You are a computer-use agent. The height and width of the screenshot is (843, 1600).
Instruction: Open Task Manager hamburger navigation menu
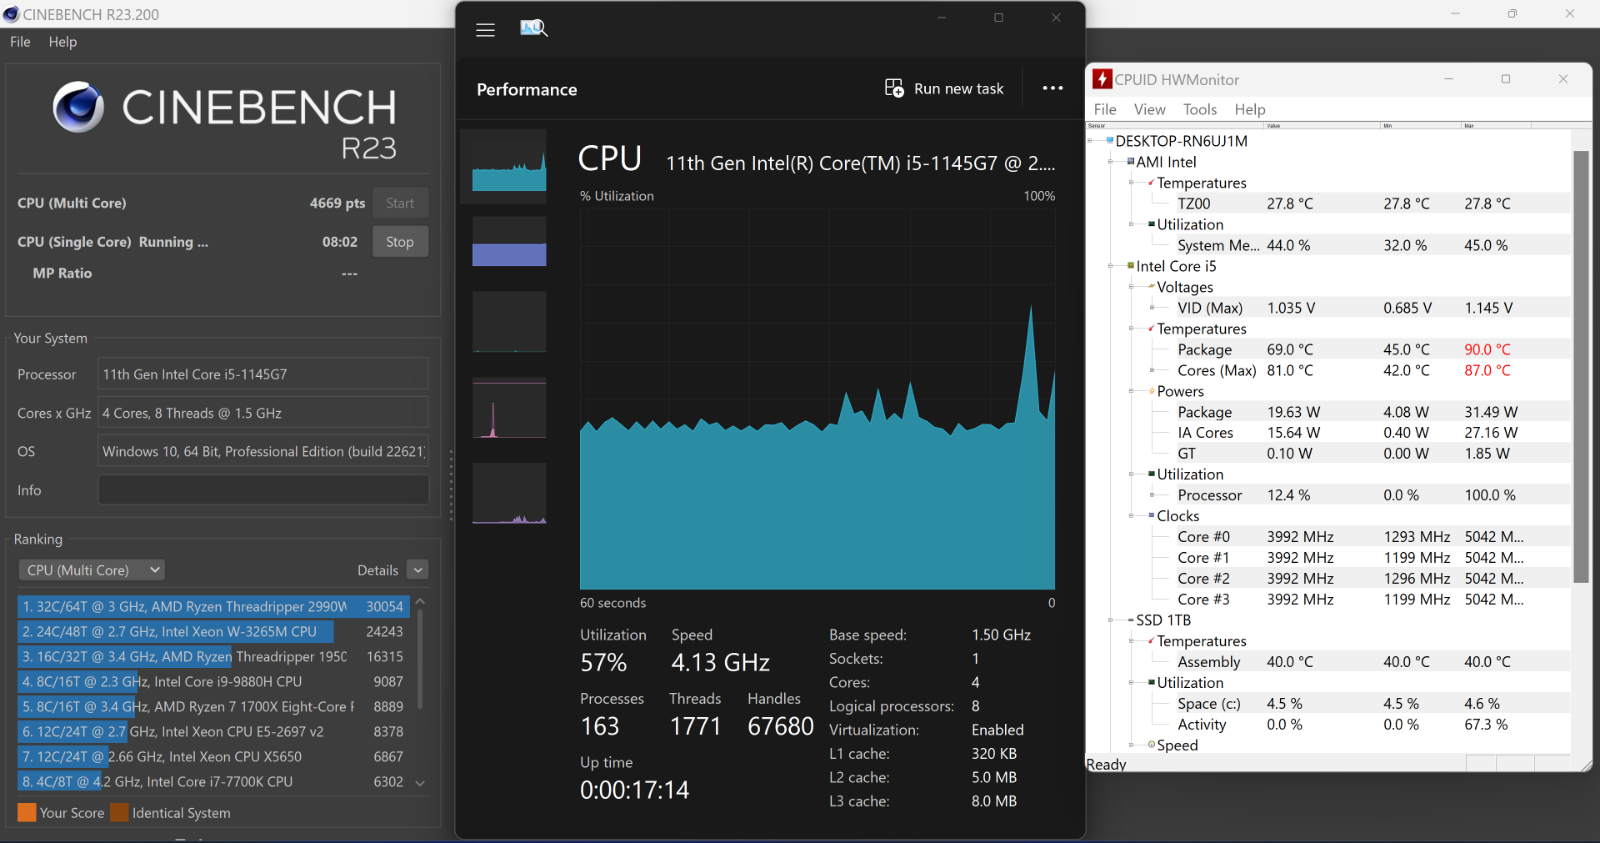485,30
